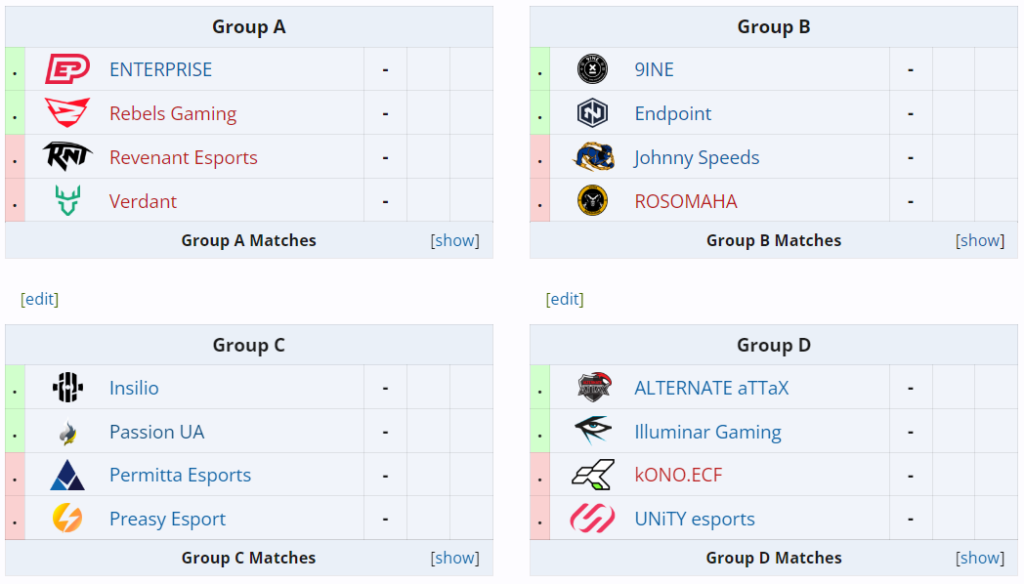Open the Endpoint team page link
The width and height of the screenshot is (1024, 584).
673,114
